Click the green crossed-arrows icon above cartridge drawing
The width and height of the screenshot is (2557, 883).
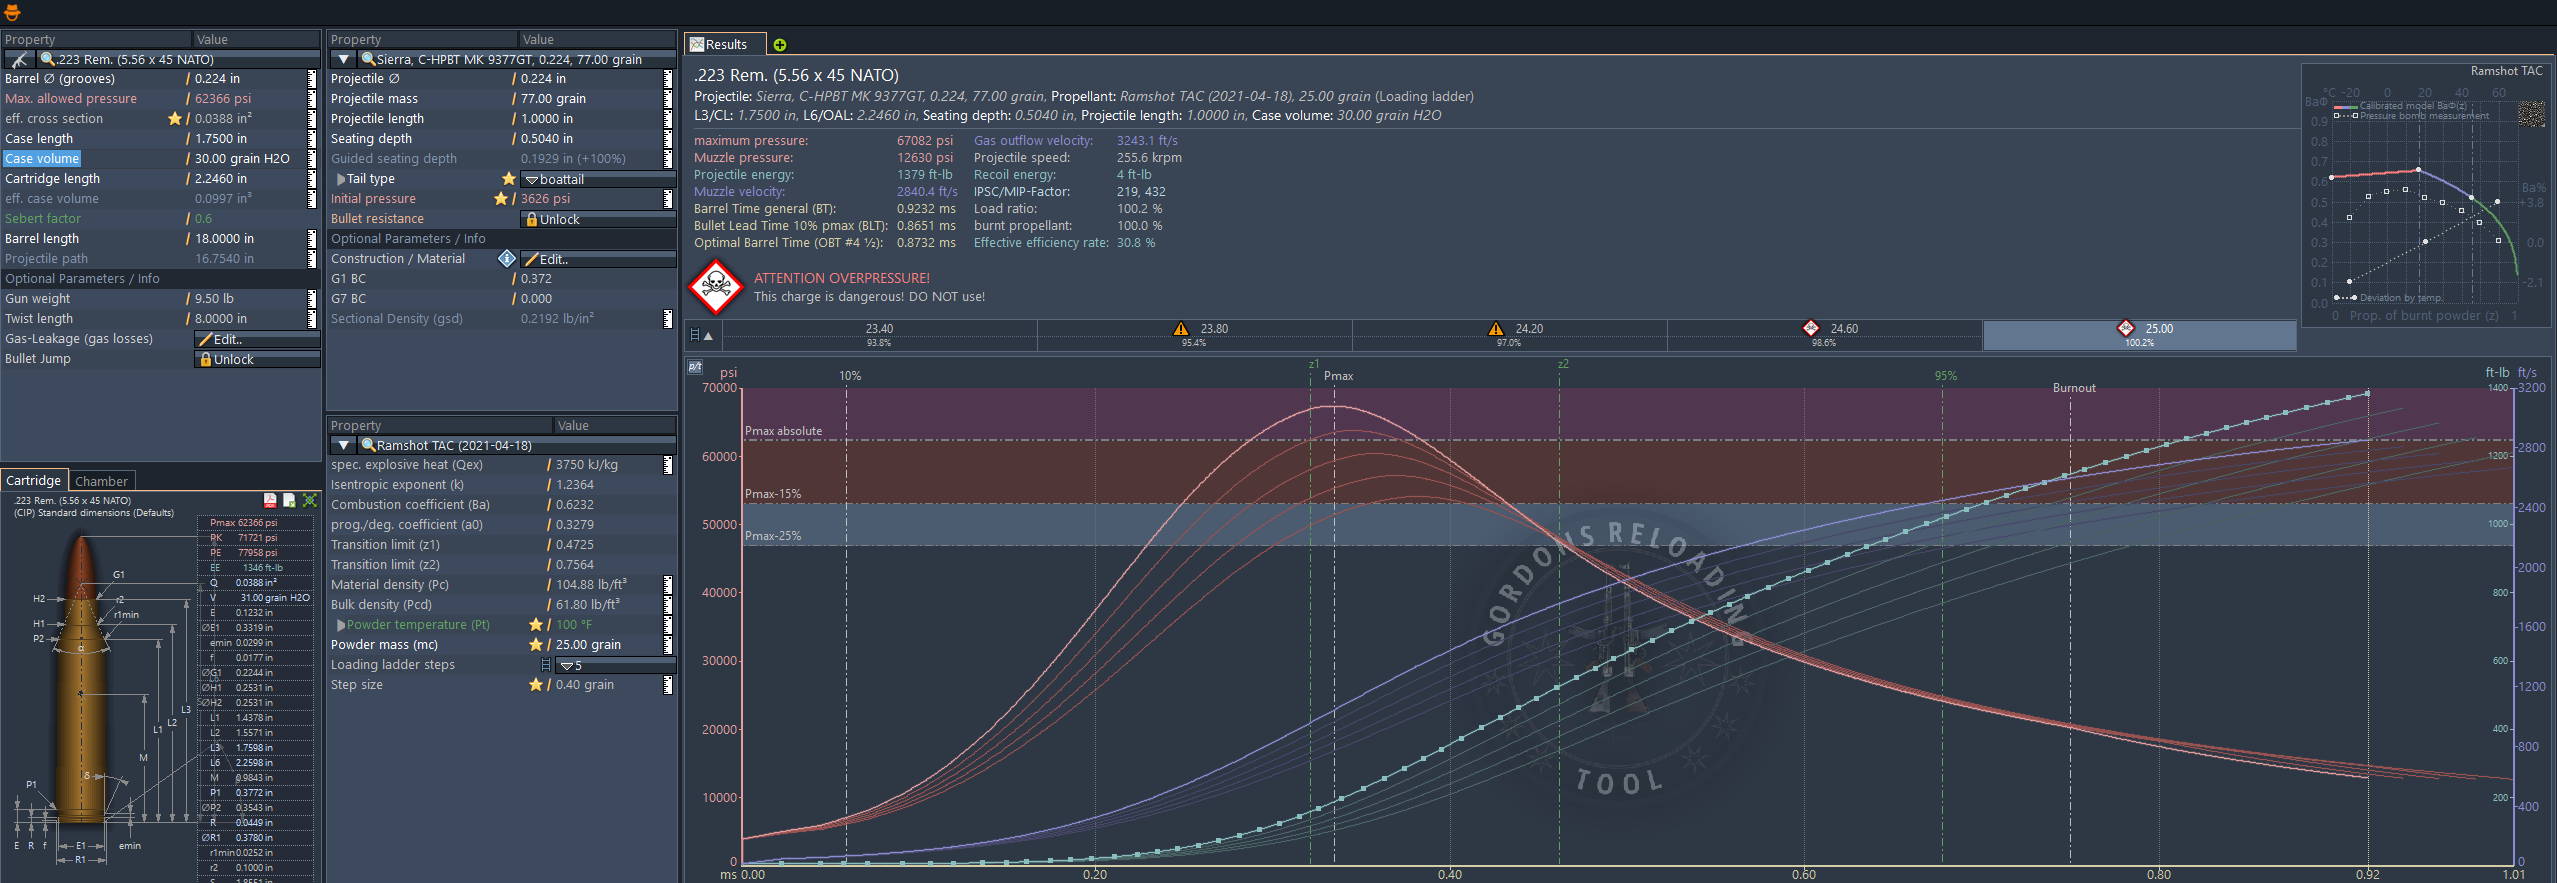(x=310, y=500)
